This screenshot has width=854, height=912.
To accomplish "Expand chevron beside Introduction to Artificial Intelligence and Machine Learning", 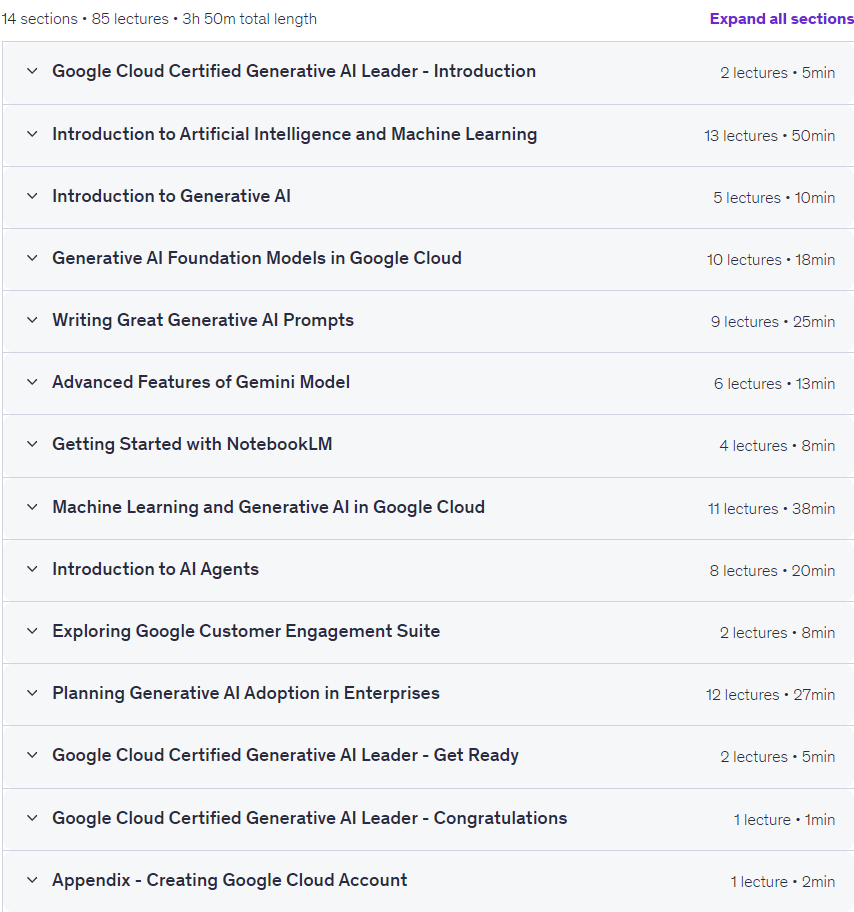I will (x=33, y=134).
